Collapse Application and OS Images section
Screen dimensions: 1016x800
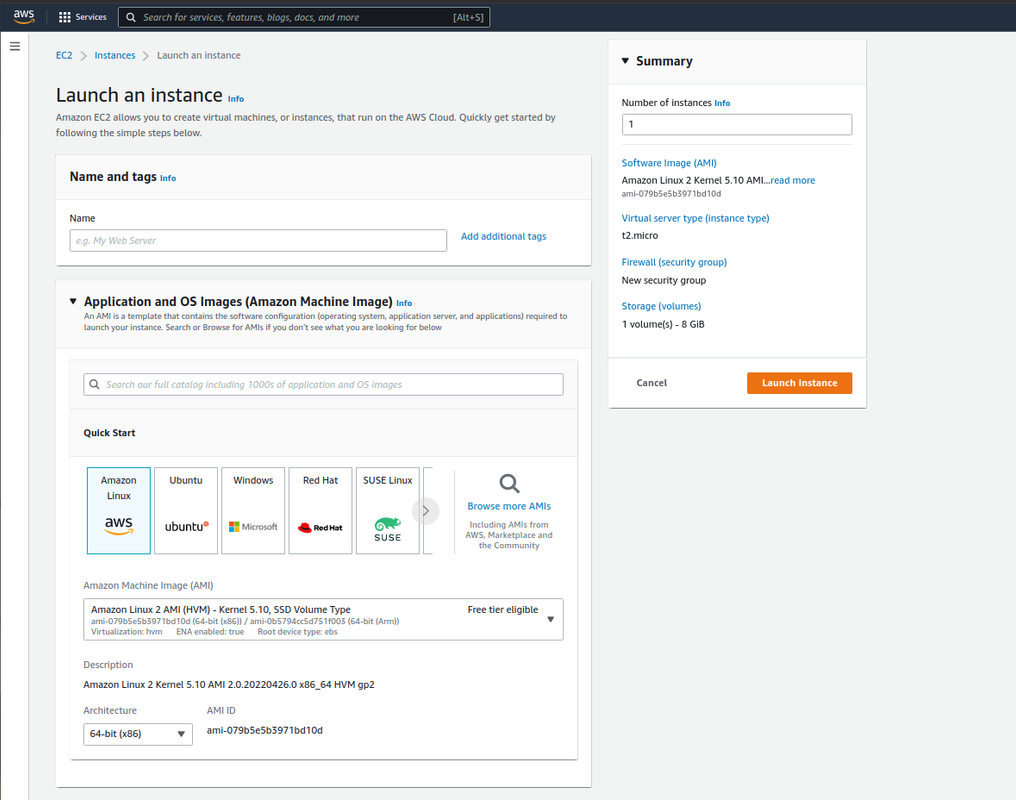pos(73,301)
